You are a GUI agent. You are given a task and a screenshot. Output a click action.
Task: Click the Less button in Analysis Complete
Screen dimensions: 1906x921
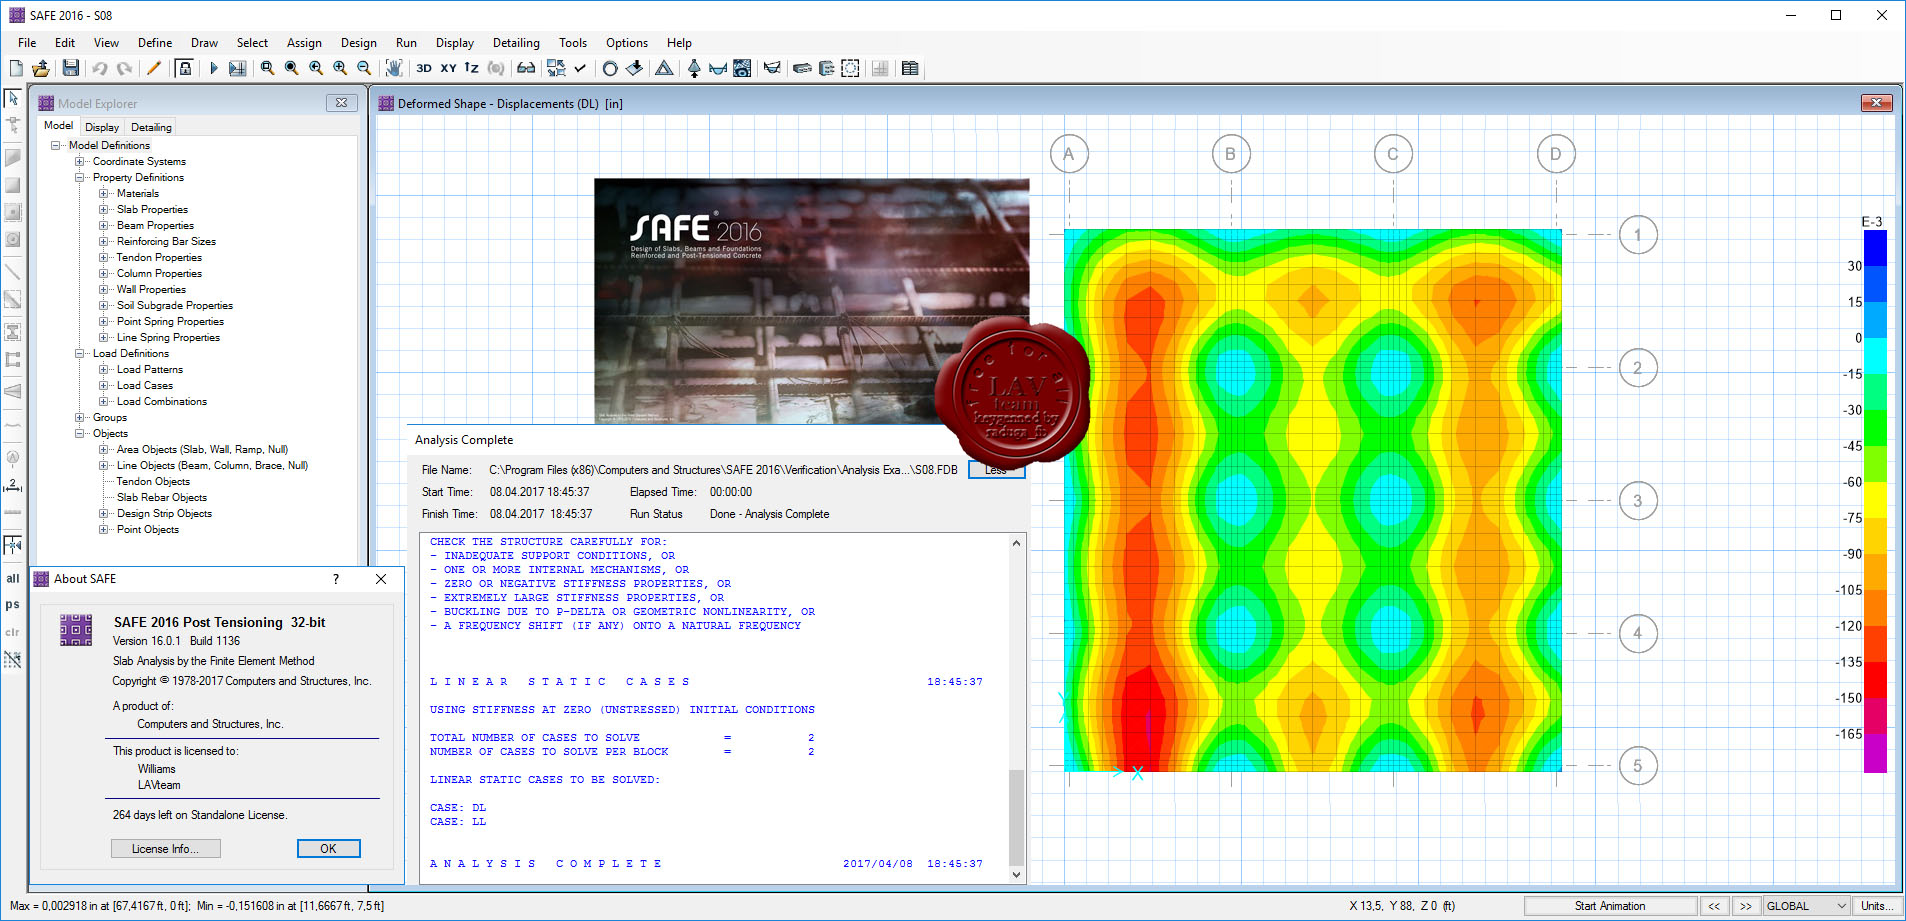pyautogui.click(x=996, y=470)
